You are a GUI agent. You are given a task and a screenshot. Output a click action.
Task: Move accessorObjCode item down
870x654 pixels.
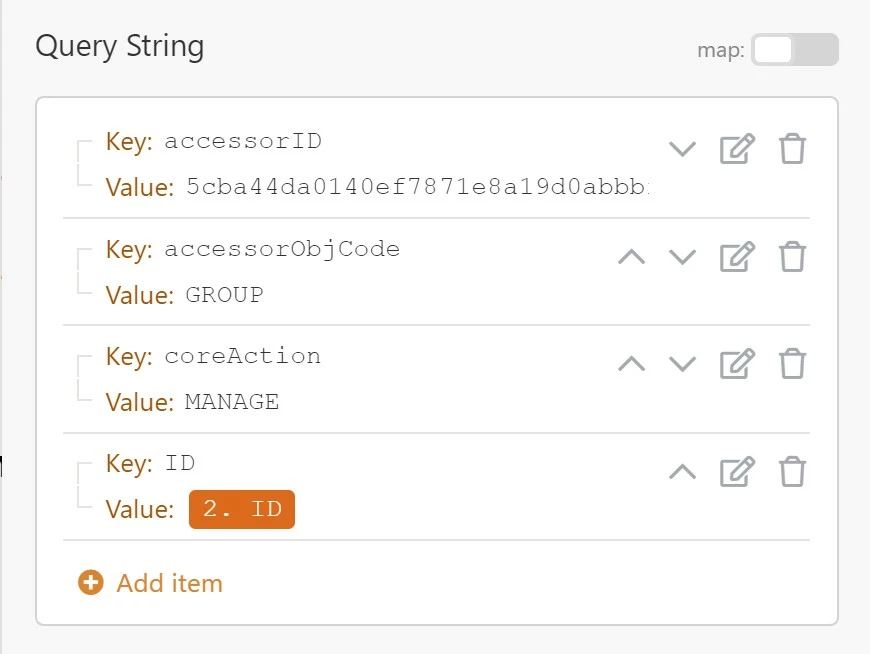(x=682, y=257)
